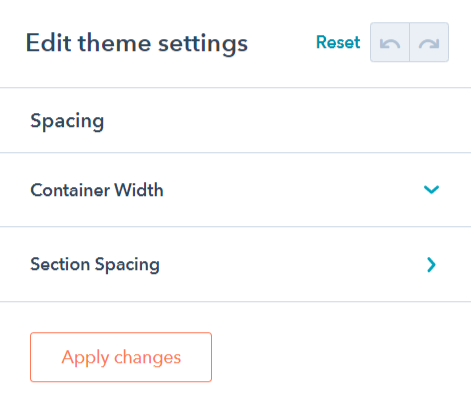
Task: Open Section Spacing via its right chevron
Action: coord(431,265)
